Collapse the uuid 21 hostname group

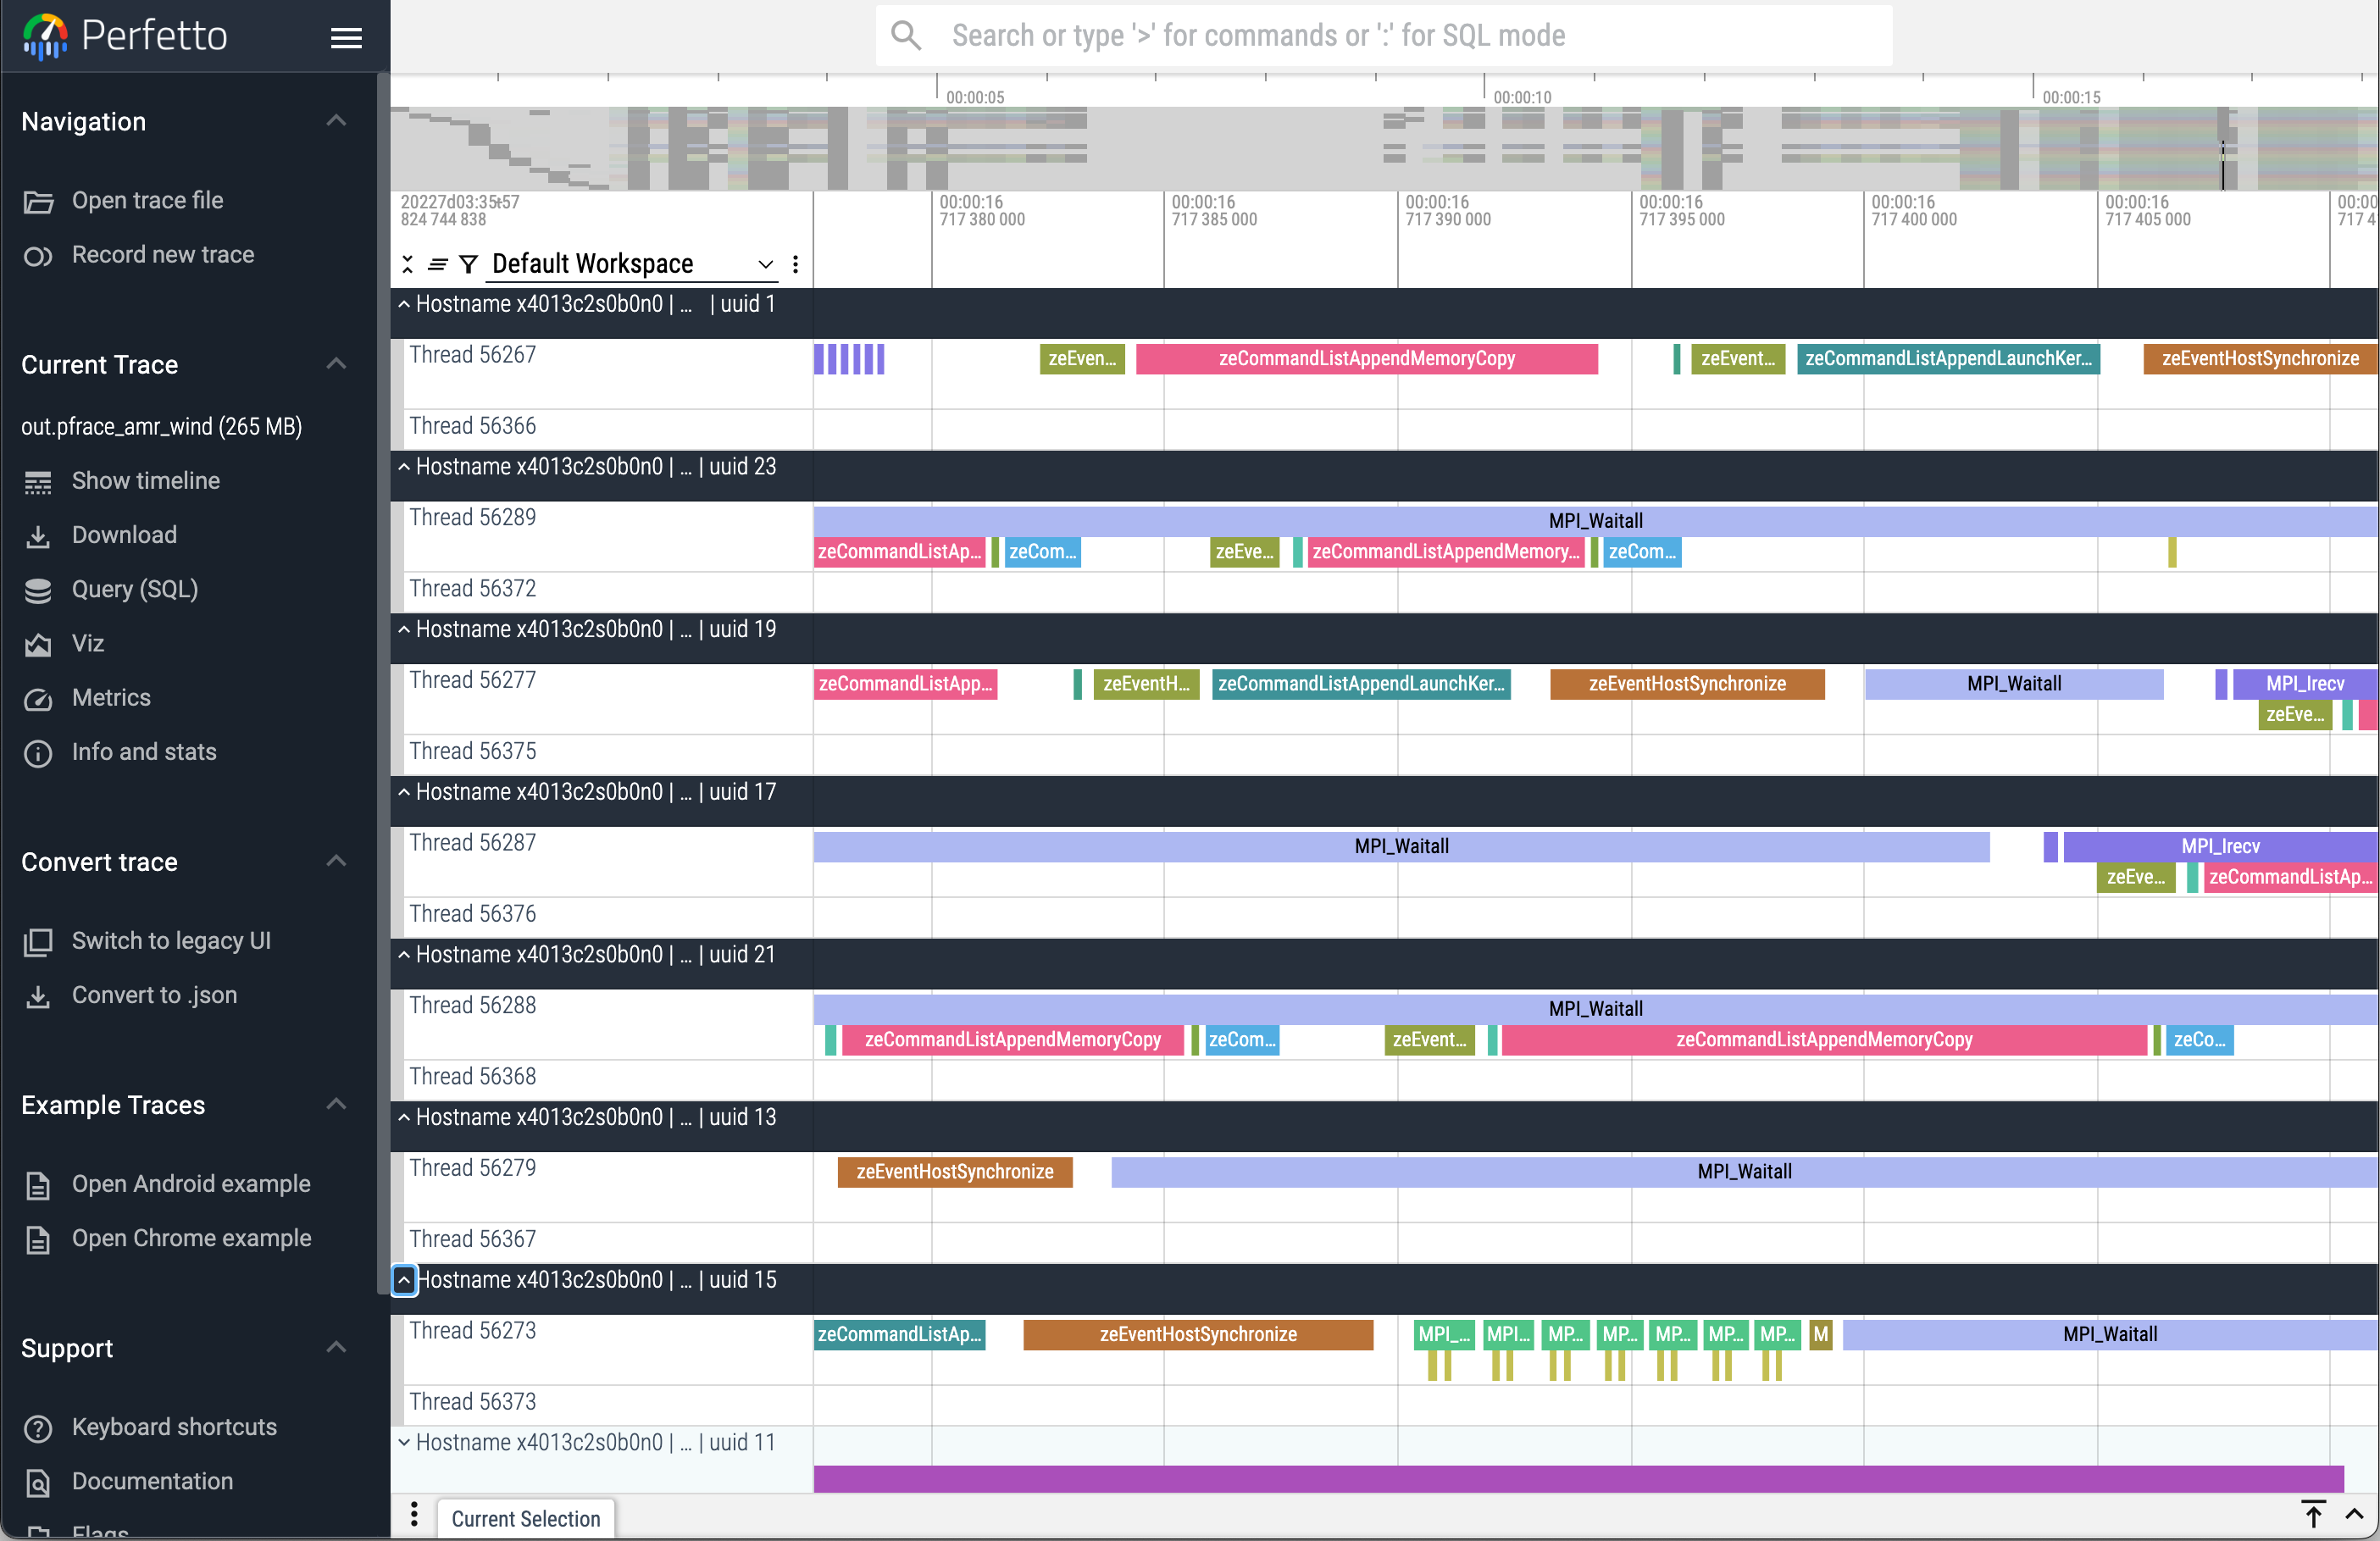pos(404,954)
